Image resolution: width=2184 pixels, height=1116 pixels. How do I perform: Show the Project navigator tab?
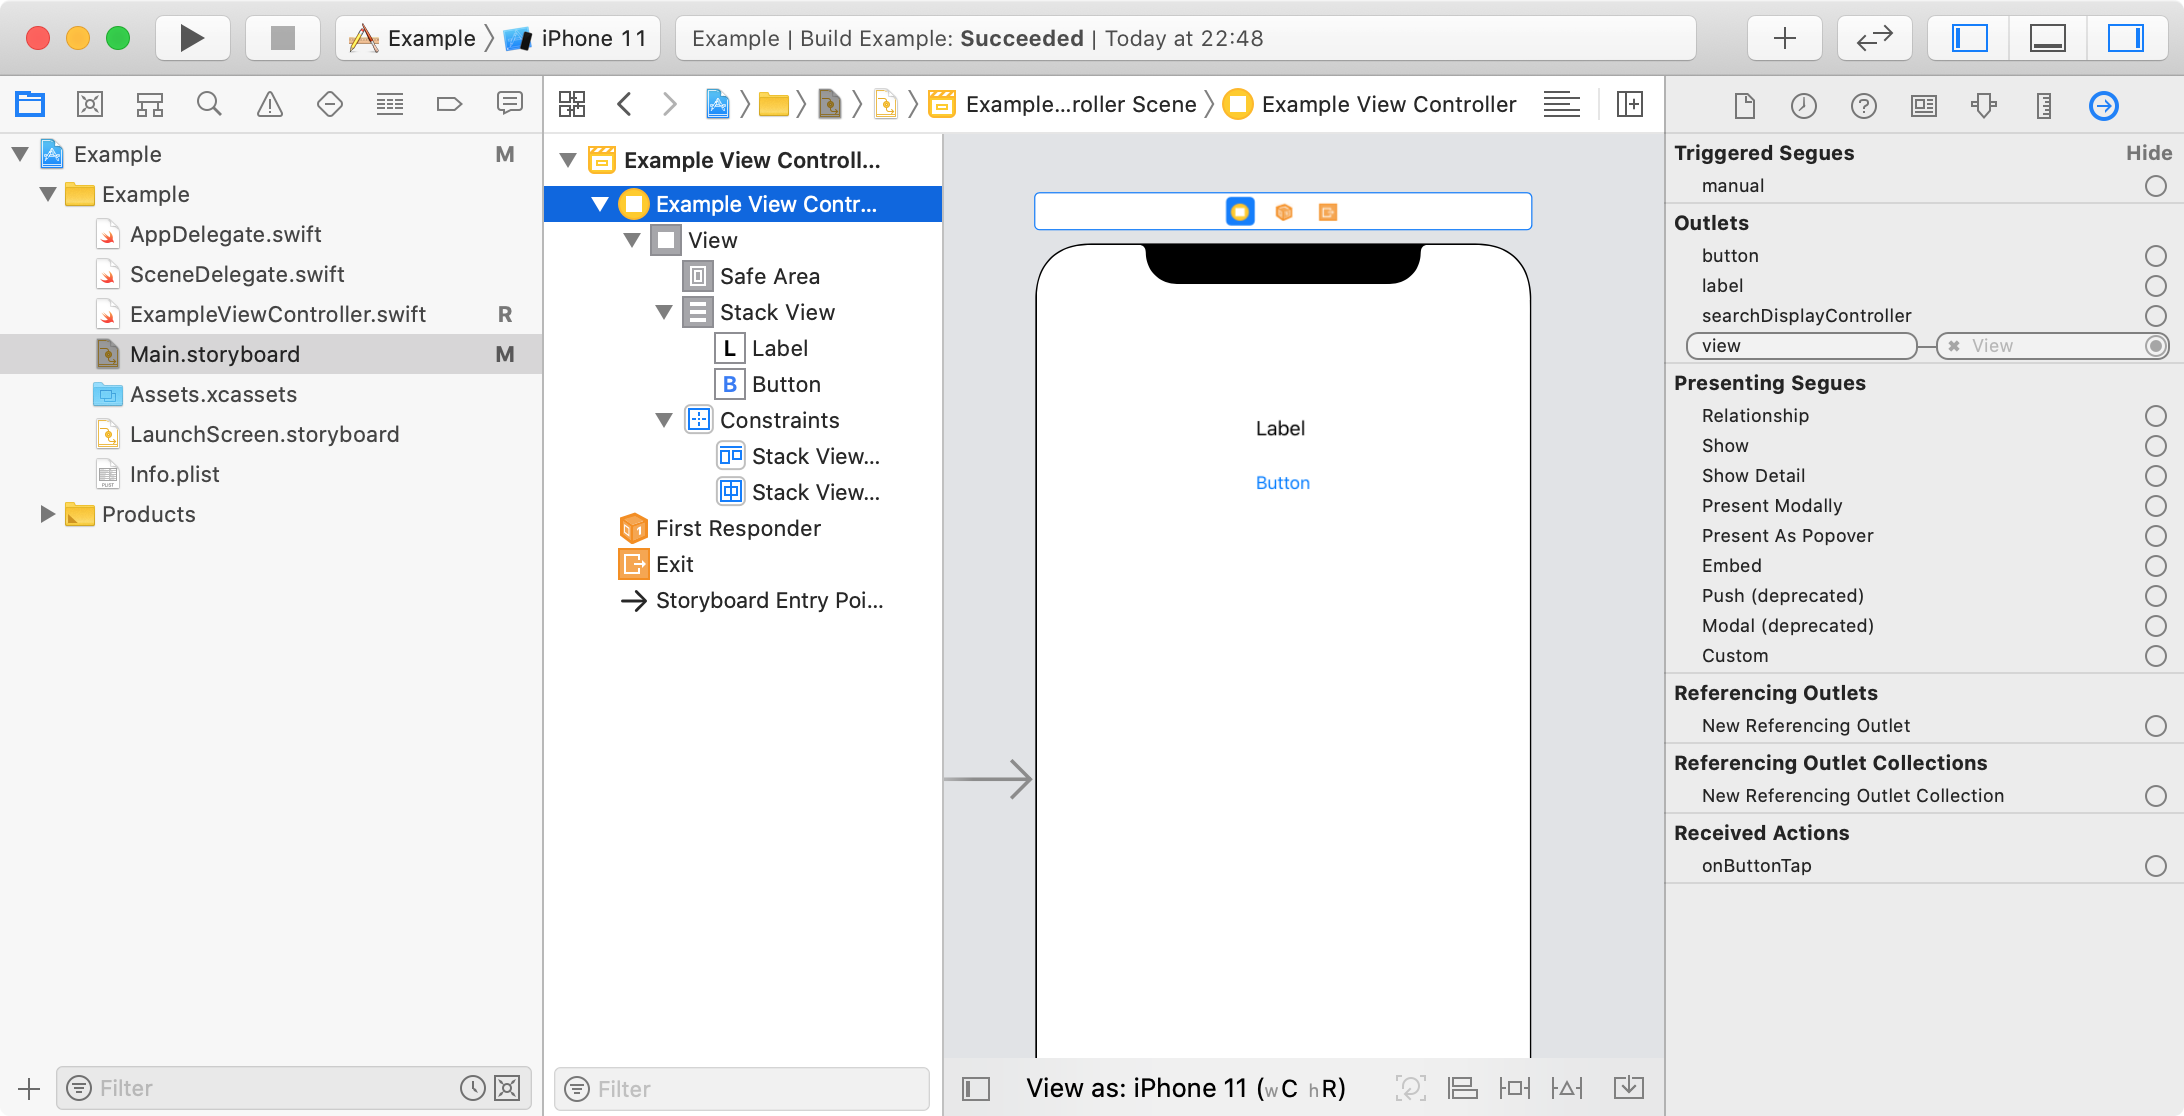click(x=30, y=104)
